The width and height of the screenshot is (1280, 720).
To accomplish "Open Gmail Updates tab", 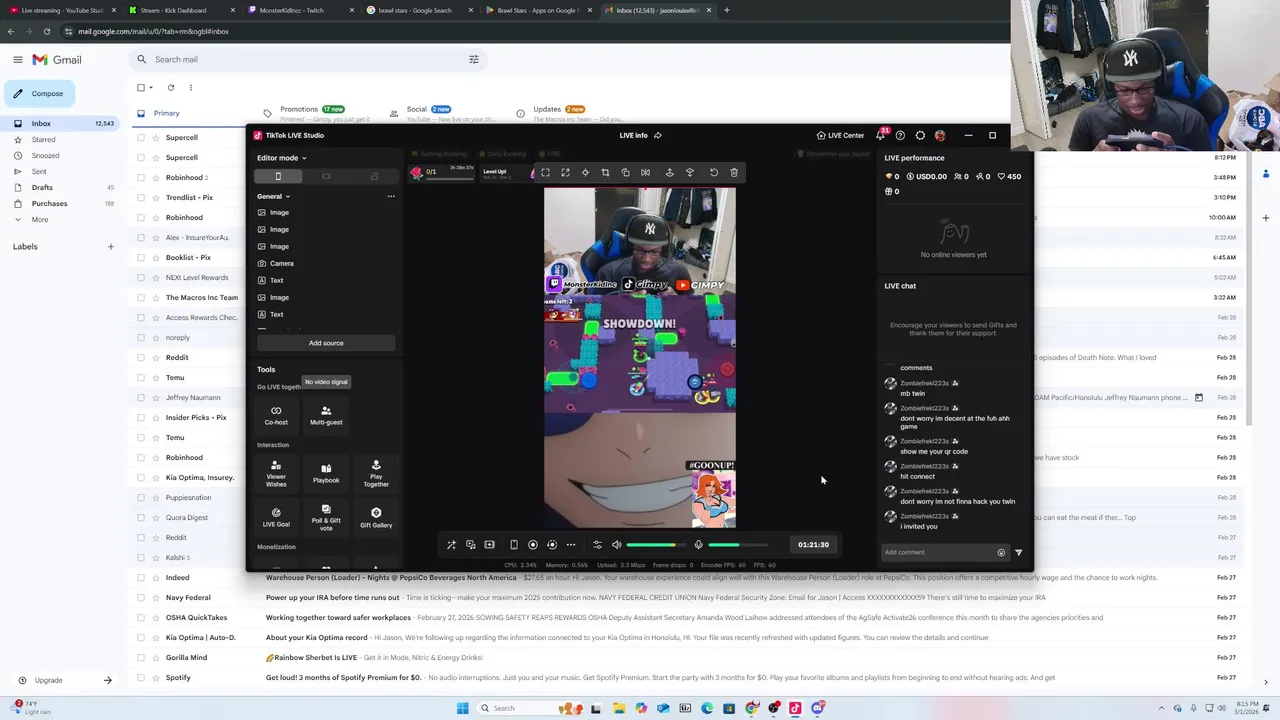I will click(x=569, y=113).
